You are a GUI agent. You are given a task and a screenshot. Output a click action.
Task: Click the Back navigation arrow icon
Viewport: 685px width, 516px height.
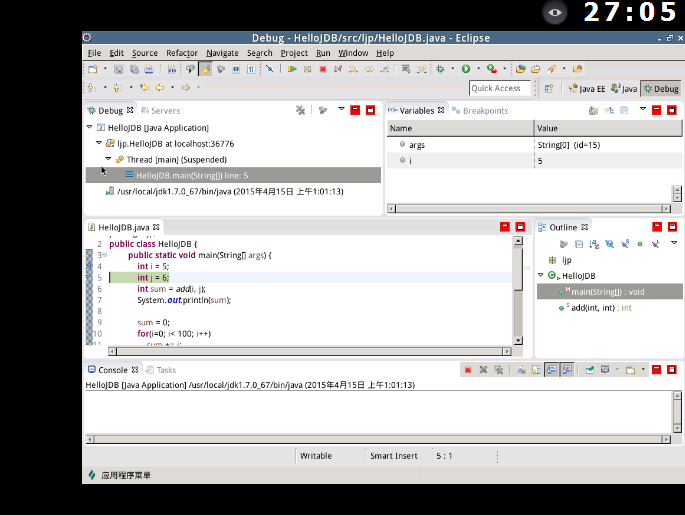(x=160, y=87)
